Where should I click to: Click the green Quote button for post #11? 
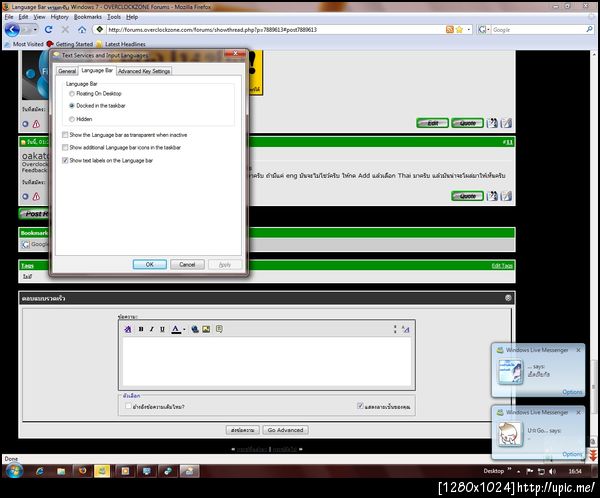point(467,196)
